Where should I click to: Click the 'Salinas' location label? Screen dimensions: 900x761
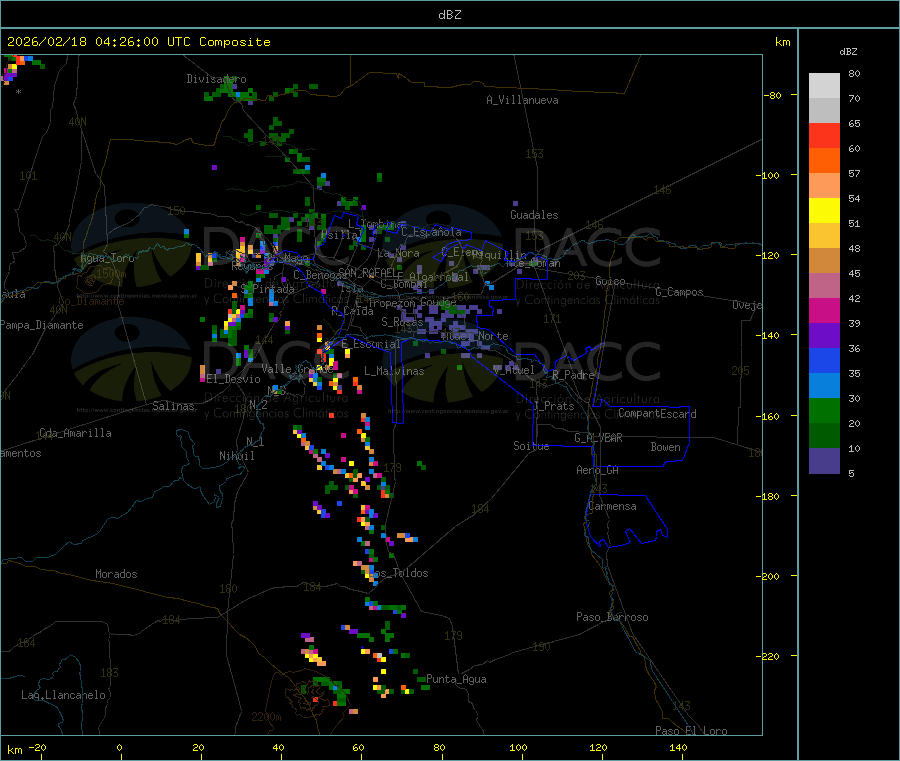pos(173,406)
